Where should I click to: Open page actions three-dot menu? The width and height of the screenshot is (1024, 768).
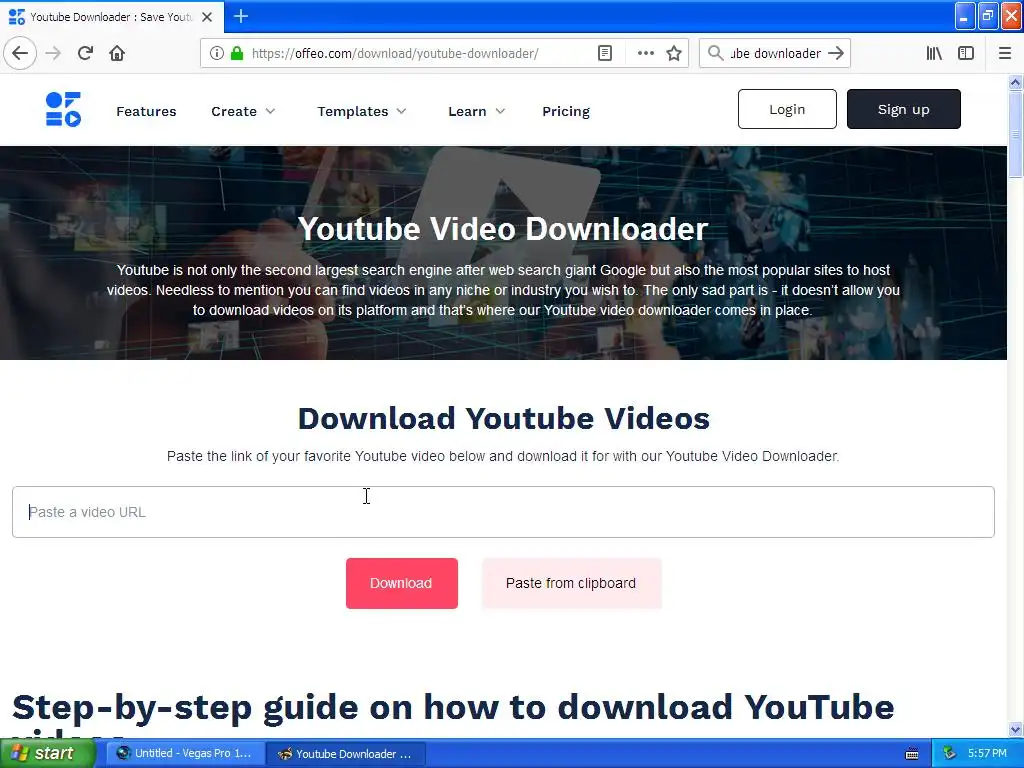pyautogui.click(x=645, y=53)
